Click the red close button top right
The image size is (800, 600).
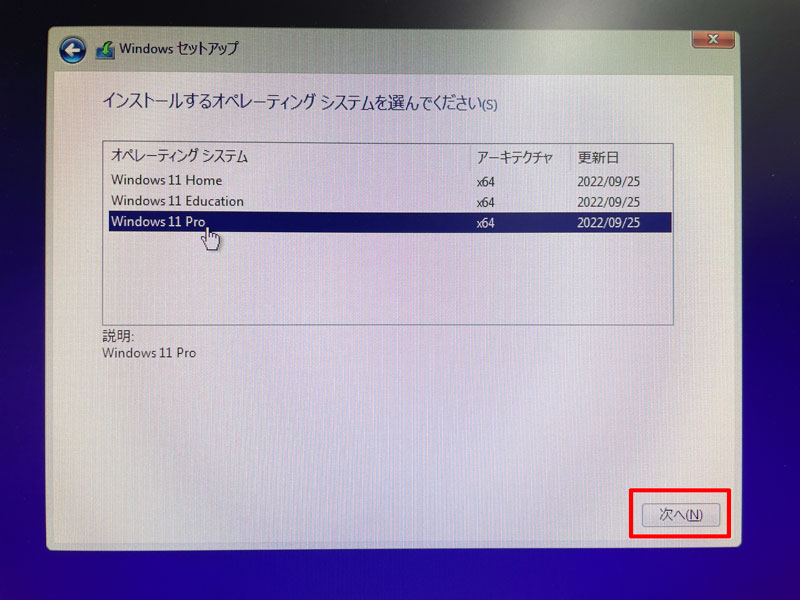(x=713, y=39)
